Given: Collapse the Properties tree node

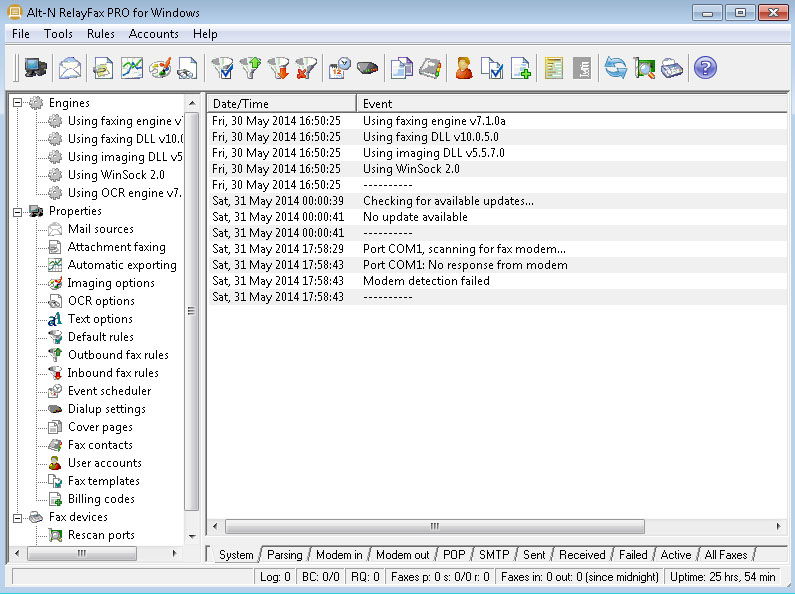Looking at the screenshot, I should 18,211.
